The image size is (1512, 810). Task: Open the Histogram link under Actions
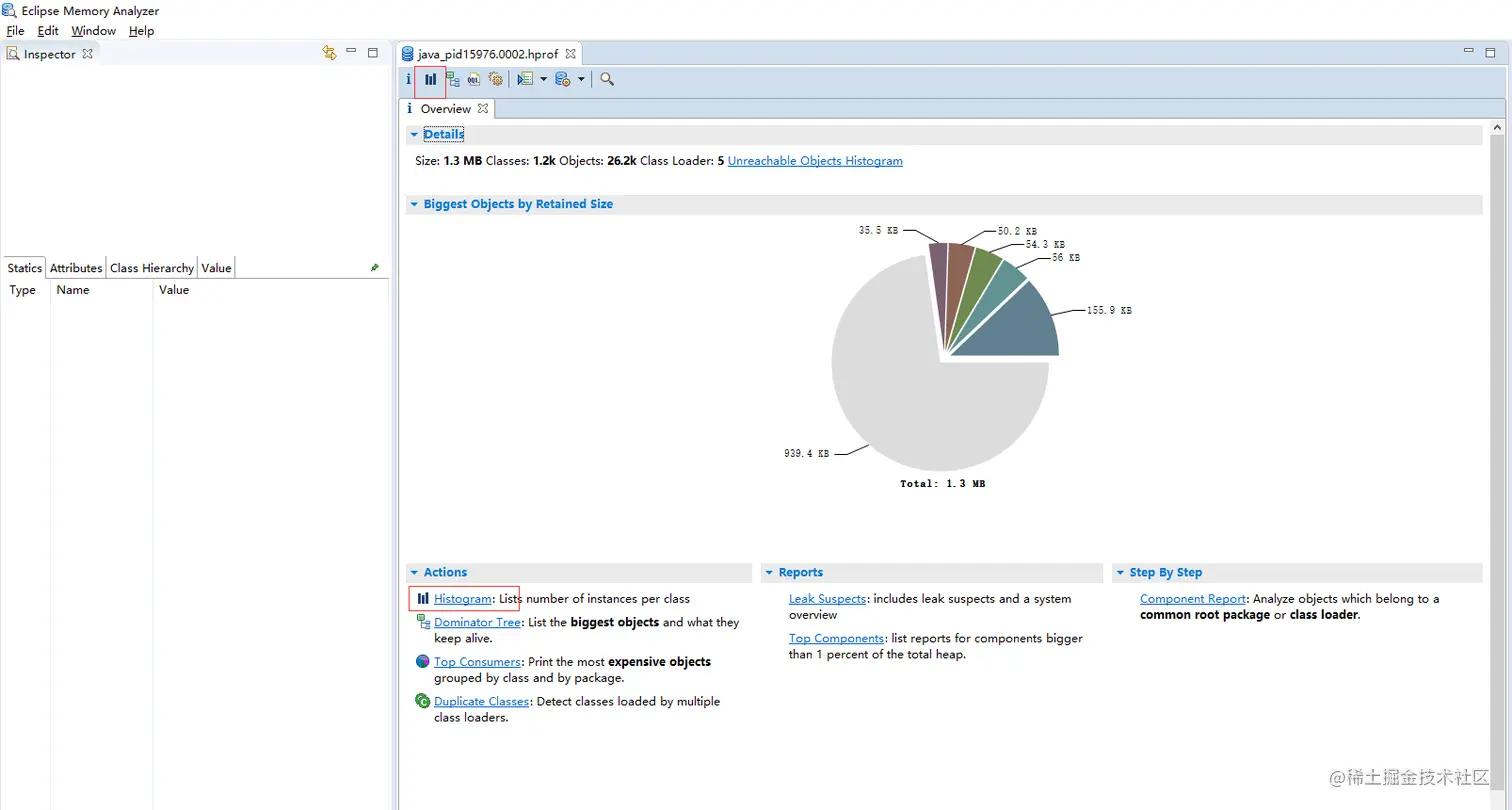point(463,599)
